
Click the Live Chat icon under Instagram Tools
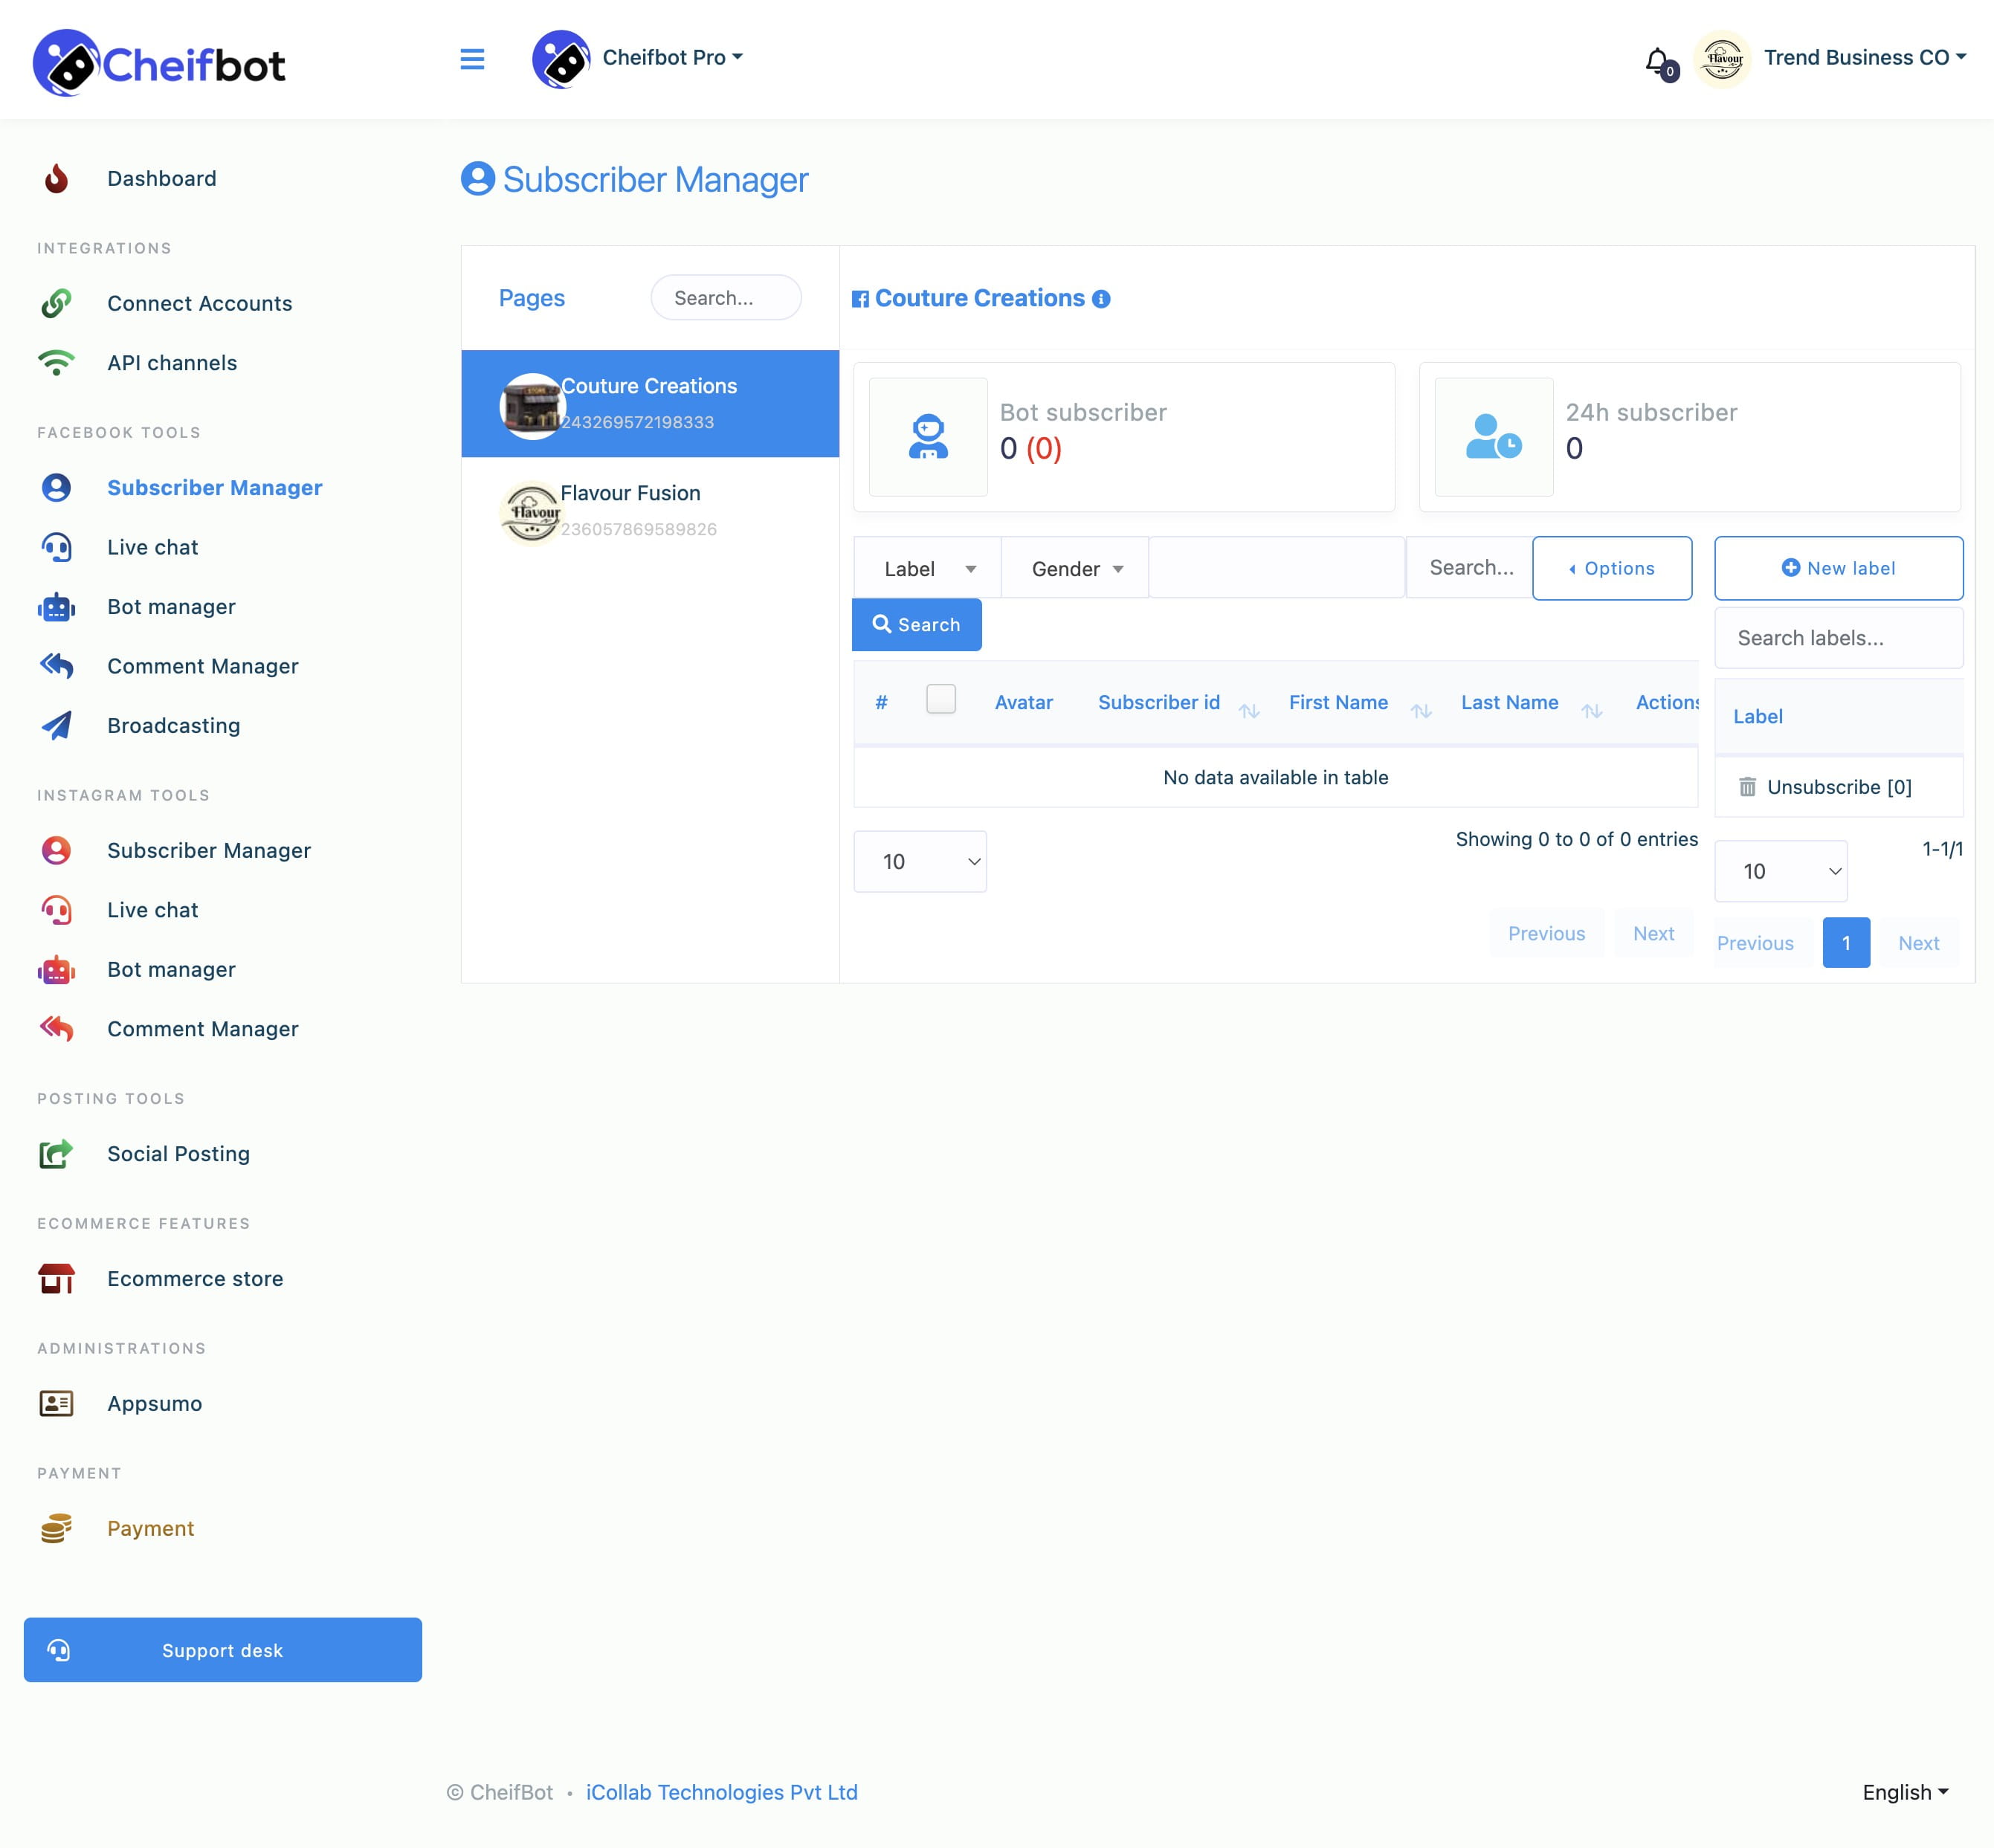click(56, 908)
